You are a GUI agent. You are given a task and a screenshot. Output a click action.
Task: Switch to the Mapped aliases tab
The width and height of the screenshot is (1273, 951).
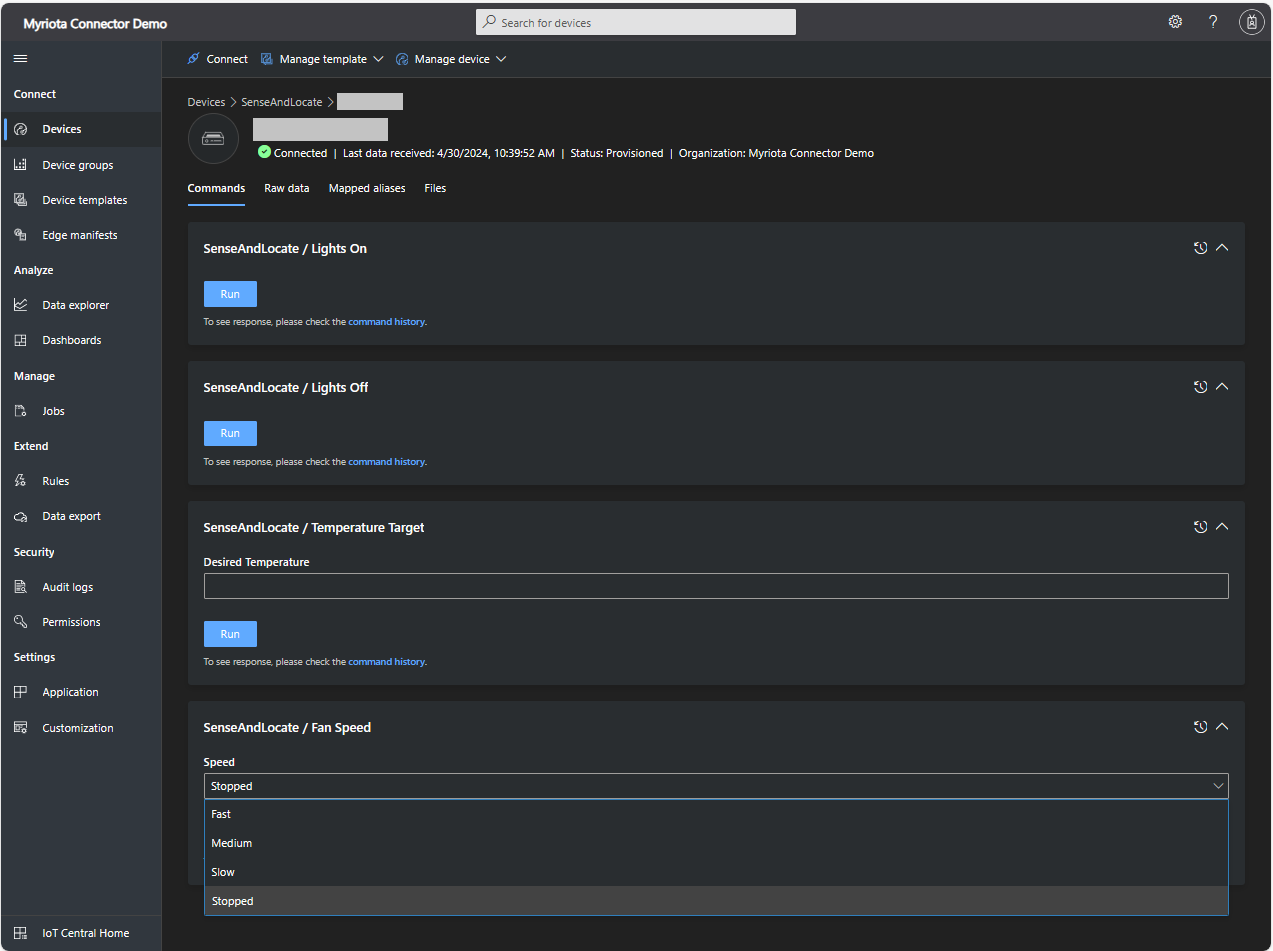367,188
